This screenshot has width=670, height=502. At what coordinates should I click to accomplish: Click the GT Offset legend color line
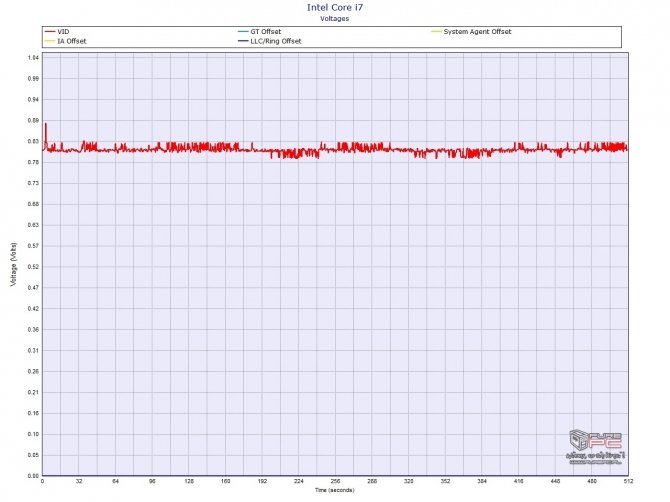pyautogui.click(x=243, y=32)
